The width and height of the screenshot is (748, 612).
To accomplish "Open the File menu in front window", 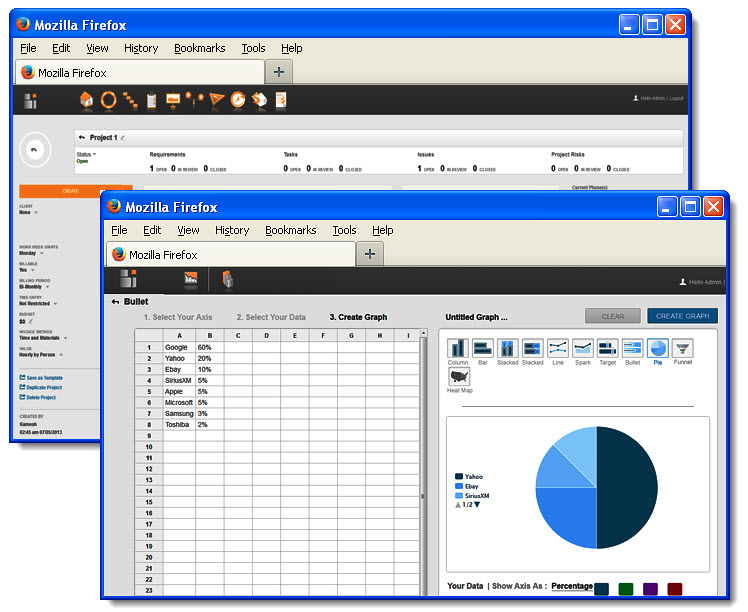I will [x=119, y=230].
